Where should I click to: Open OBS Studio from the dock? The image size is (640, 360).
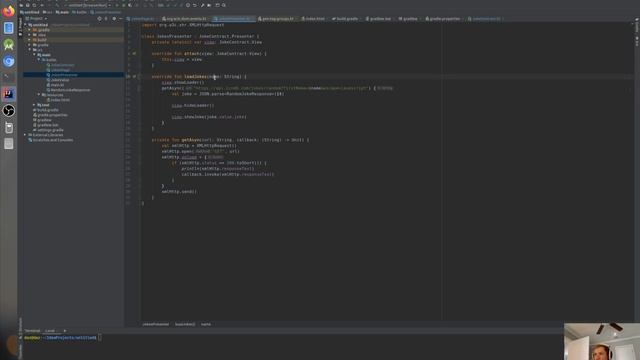click(8, 111)
